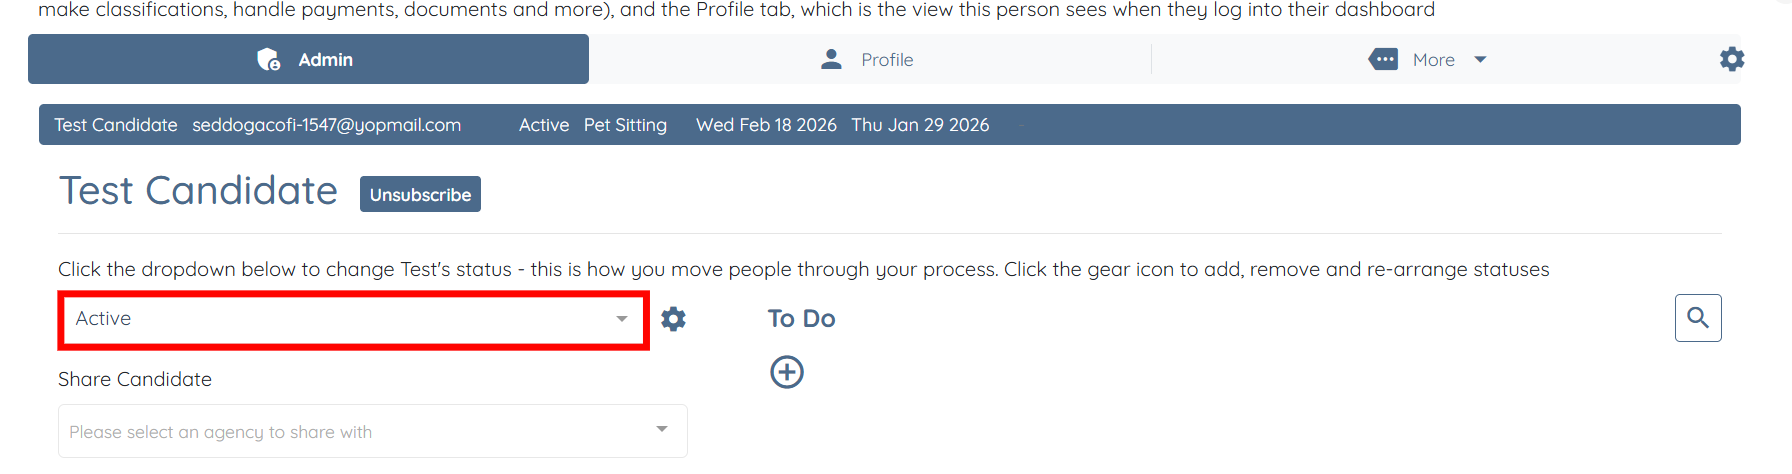This screenshot has height=474, width=1792.
Task: Click gear icon beside status dropdown
Action: click(x=674, y=319)
